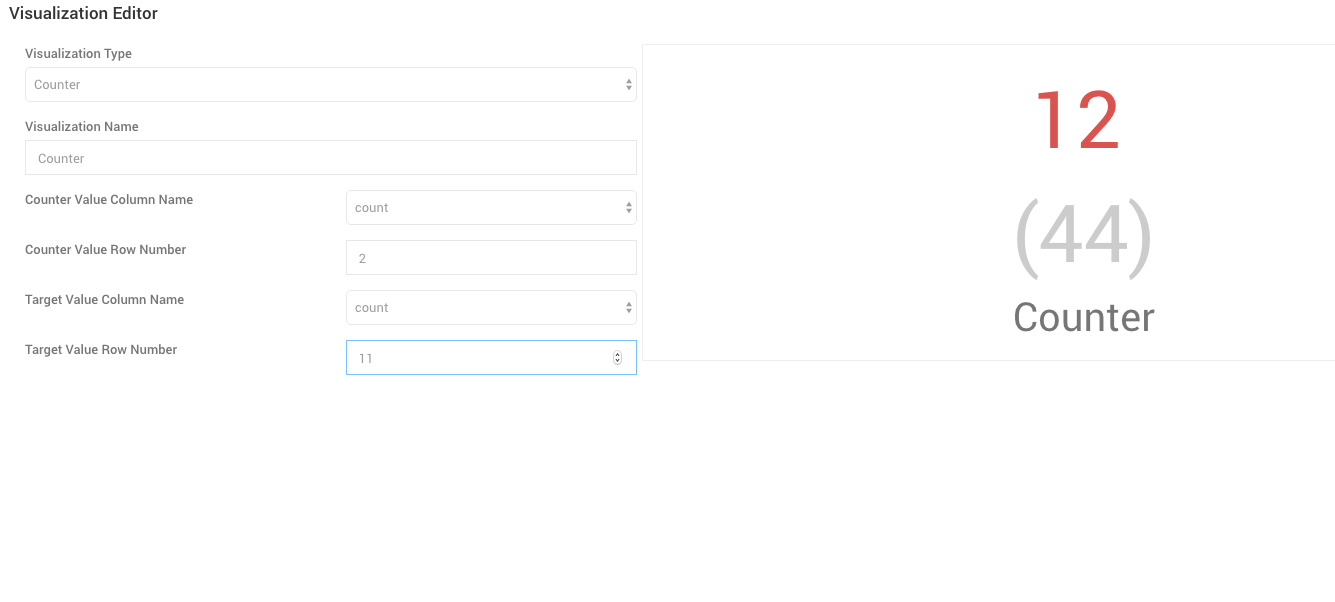Click the Counter Value Column Name label

click(109, 200)
